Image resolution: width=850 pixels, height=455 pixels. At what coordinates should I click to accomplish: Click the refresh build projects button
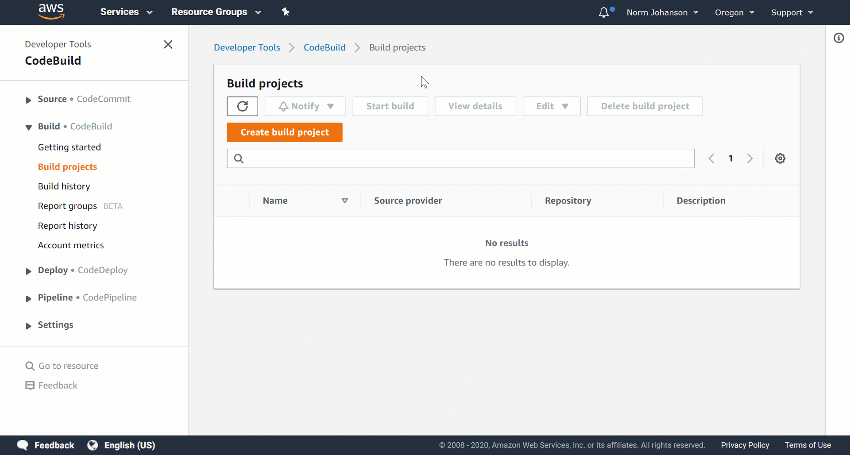coord(242,106)
